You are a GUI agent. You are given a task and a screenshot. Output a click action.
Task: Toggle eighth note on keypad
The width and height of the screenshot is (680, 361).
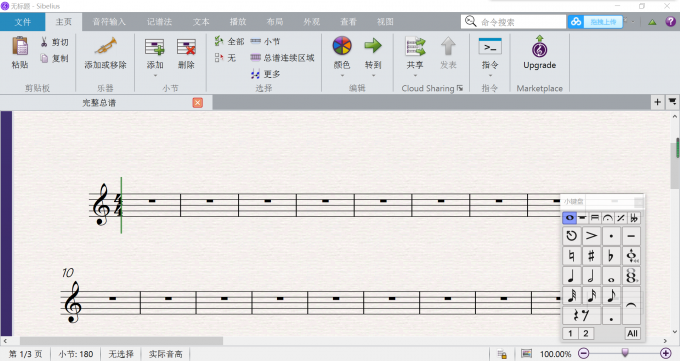[x=611, y=295]
